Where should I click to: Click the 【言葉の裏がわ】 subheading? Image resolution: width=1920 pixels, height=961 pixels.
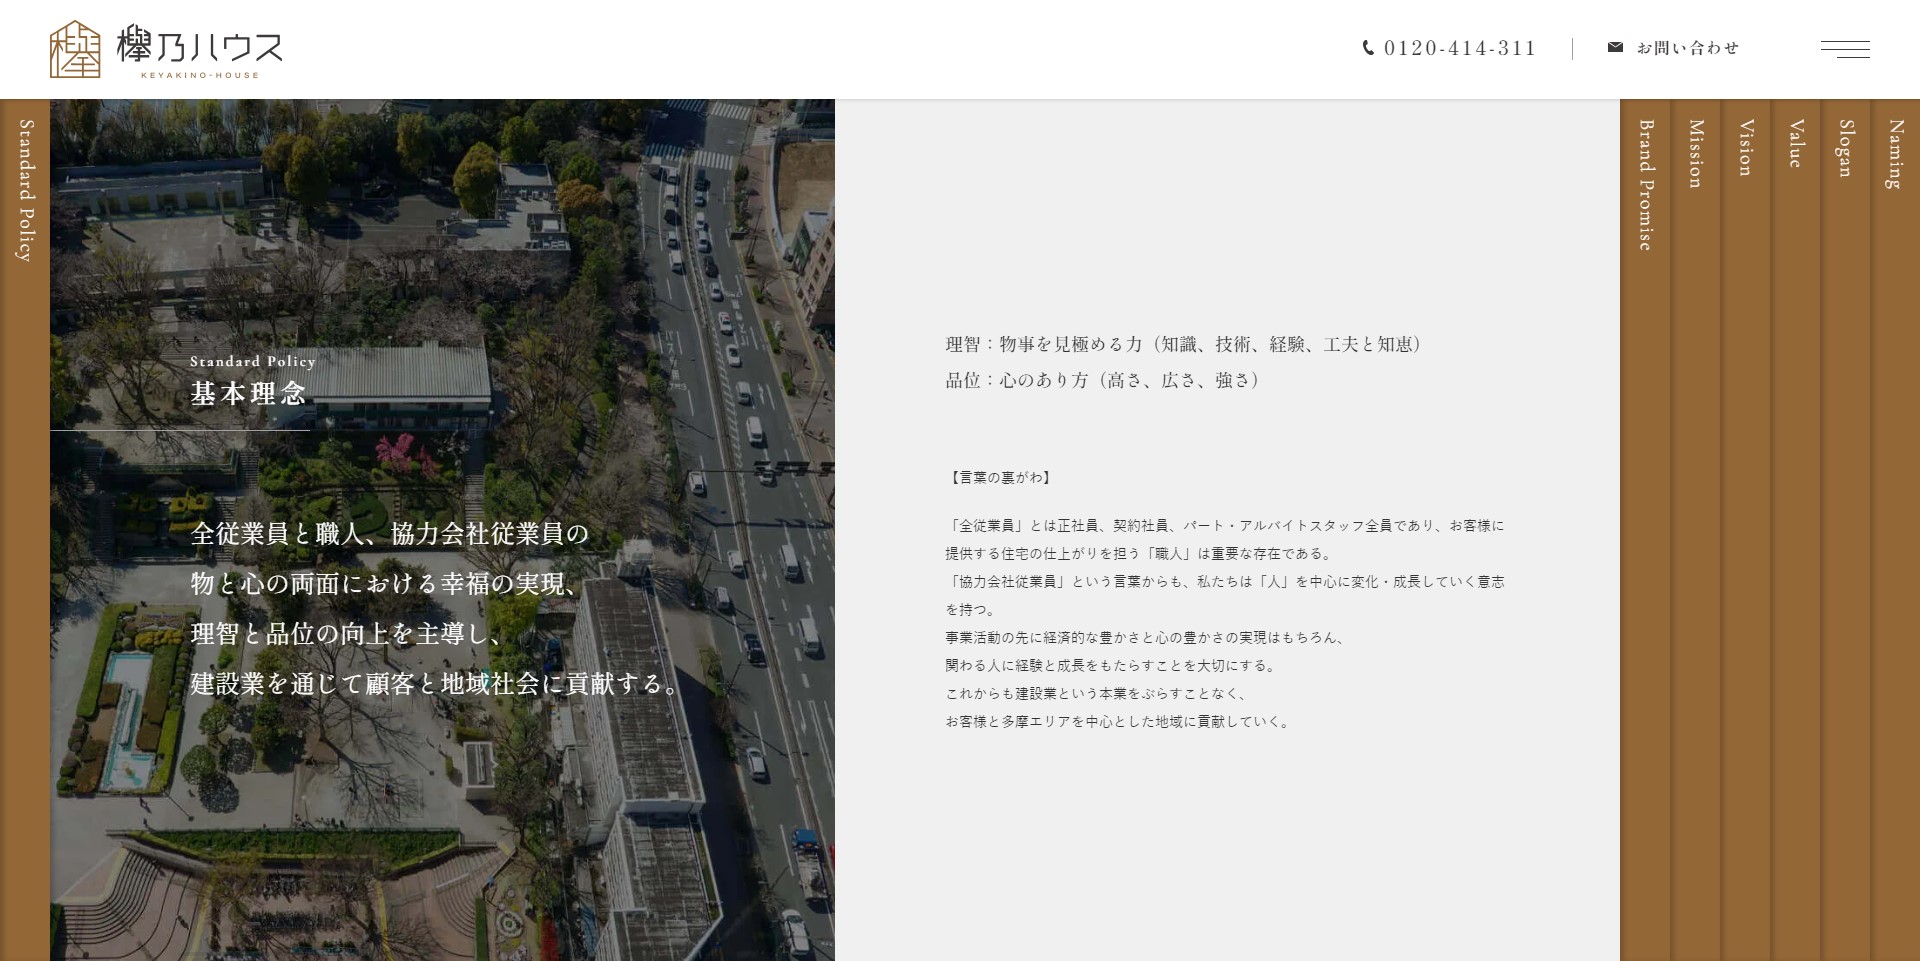coord(999,477)
